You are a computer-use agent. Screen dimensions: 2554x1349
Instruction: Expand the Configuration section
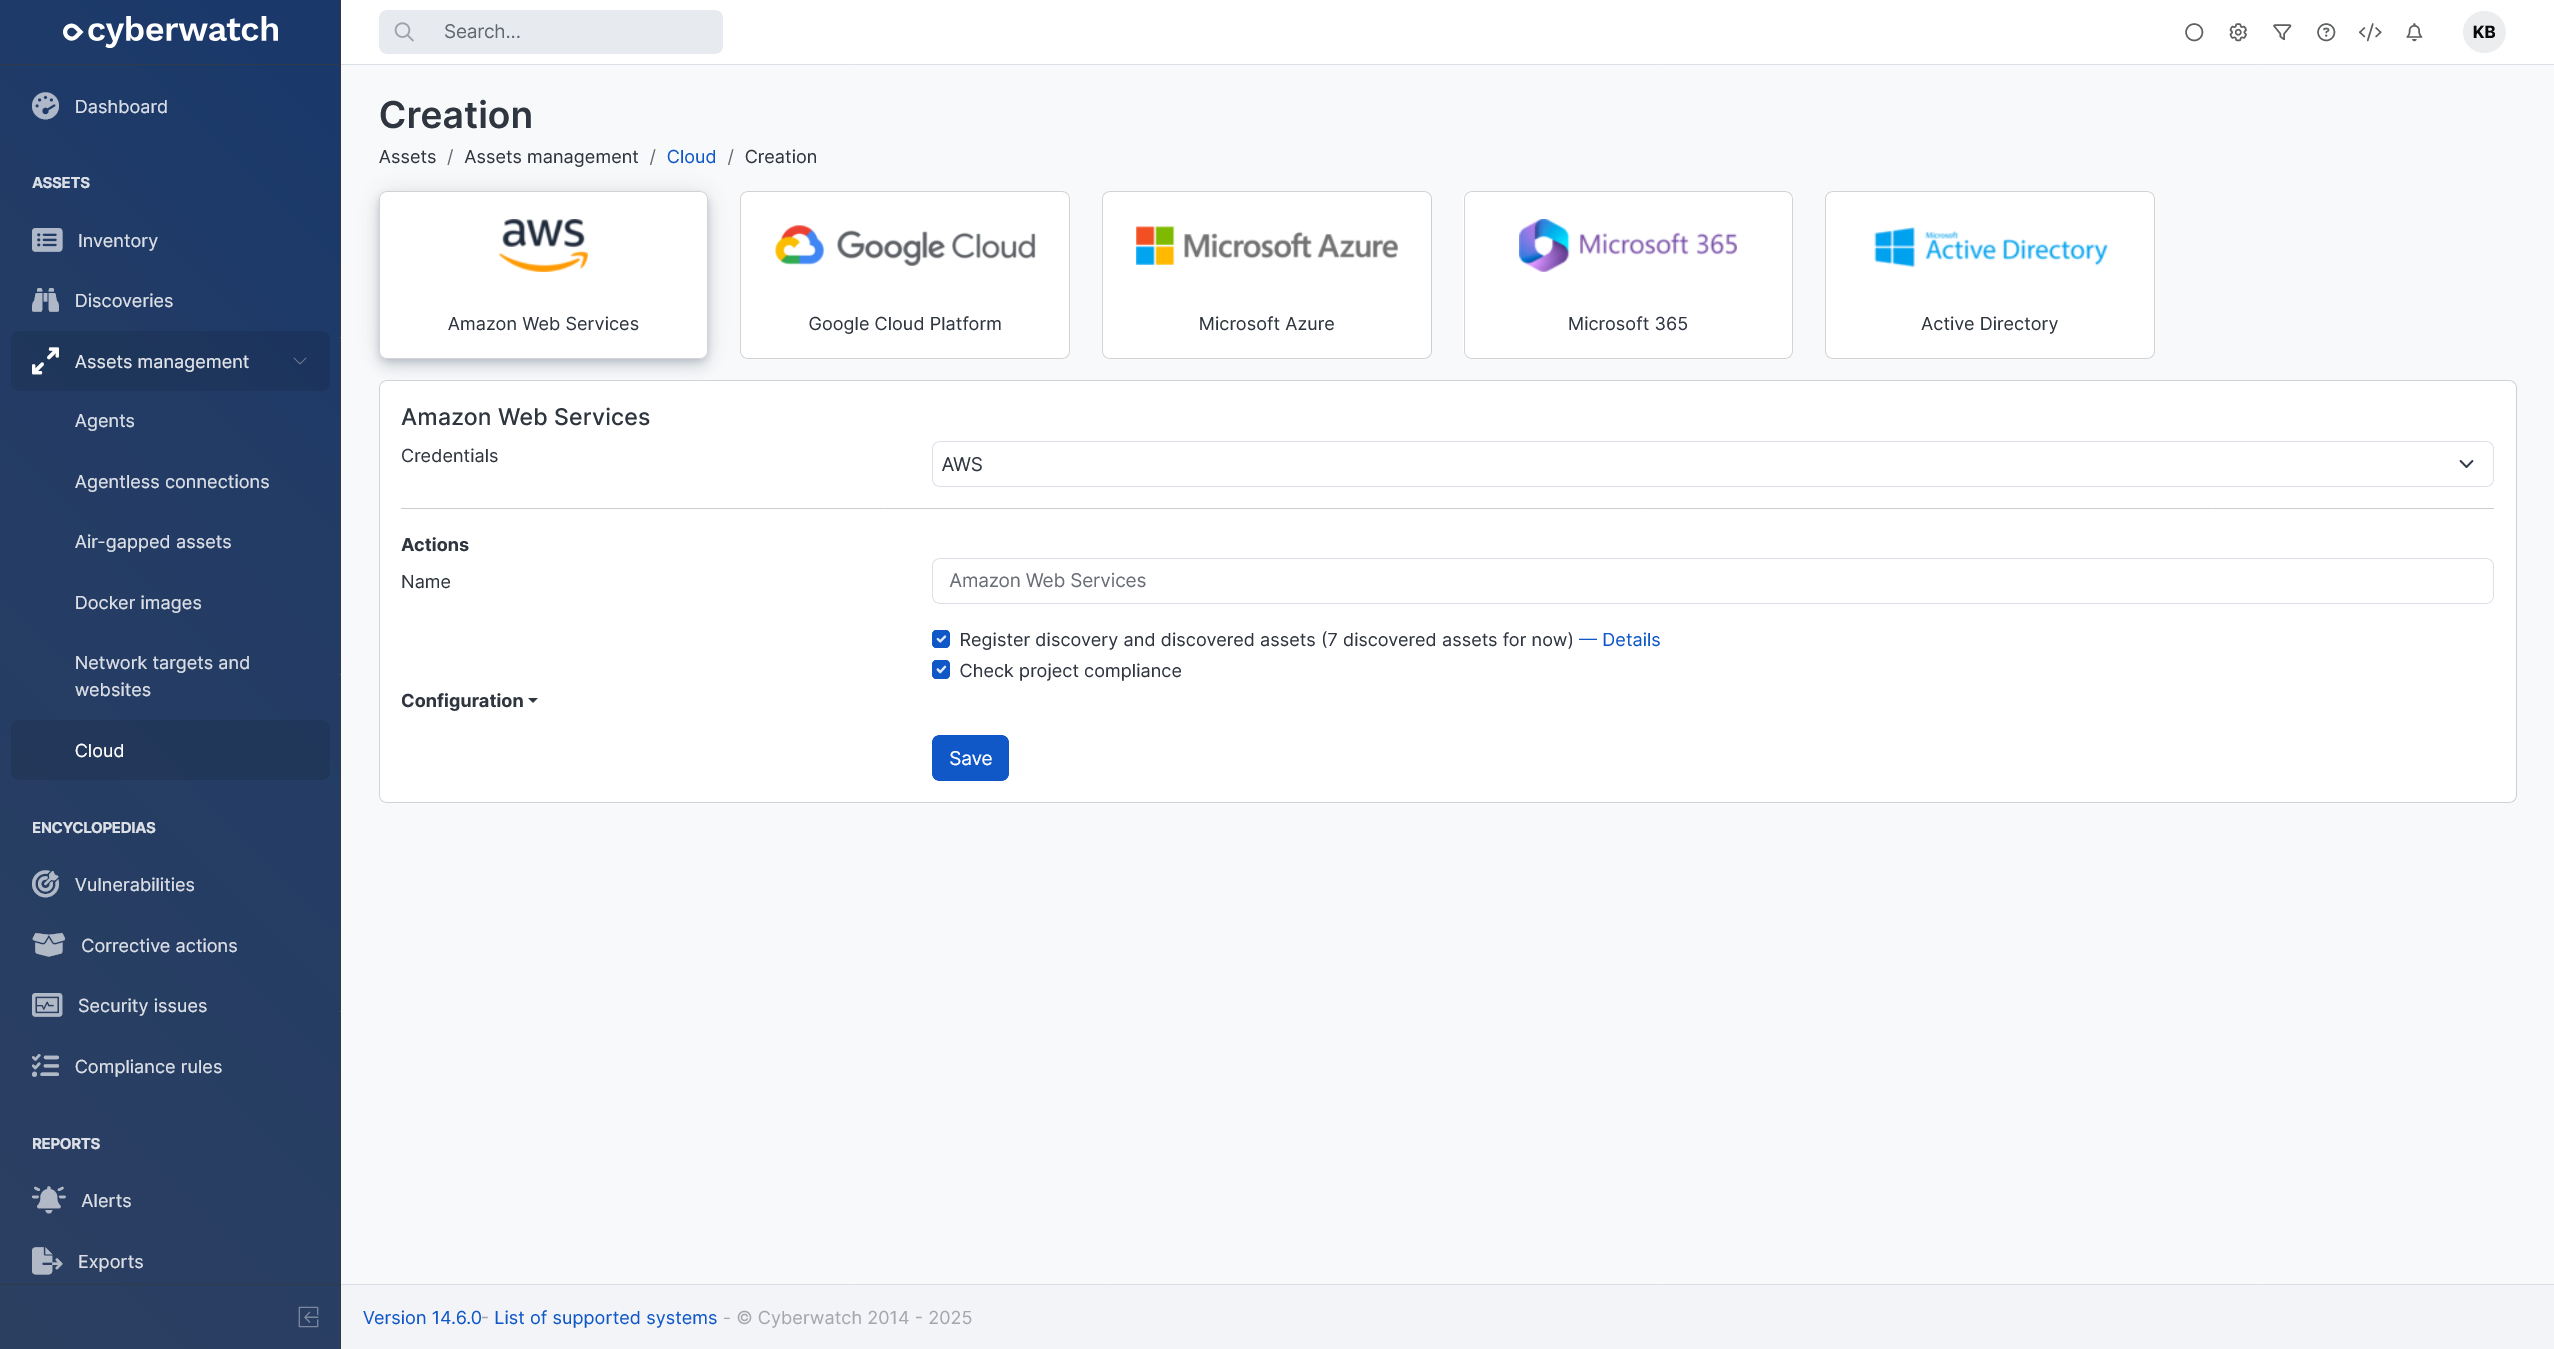(x=469, y=701)
